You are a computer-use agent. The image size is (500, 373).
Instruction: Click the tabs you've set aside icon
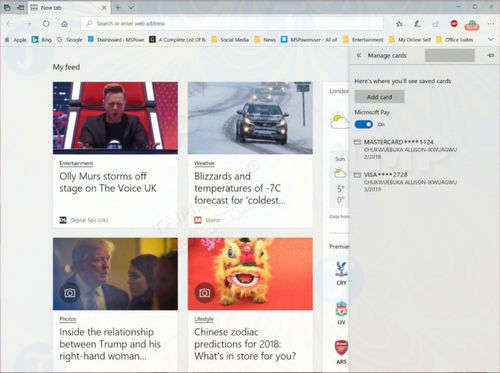7,7
